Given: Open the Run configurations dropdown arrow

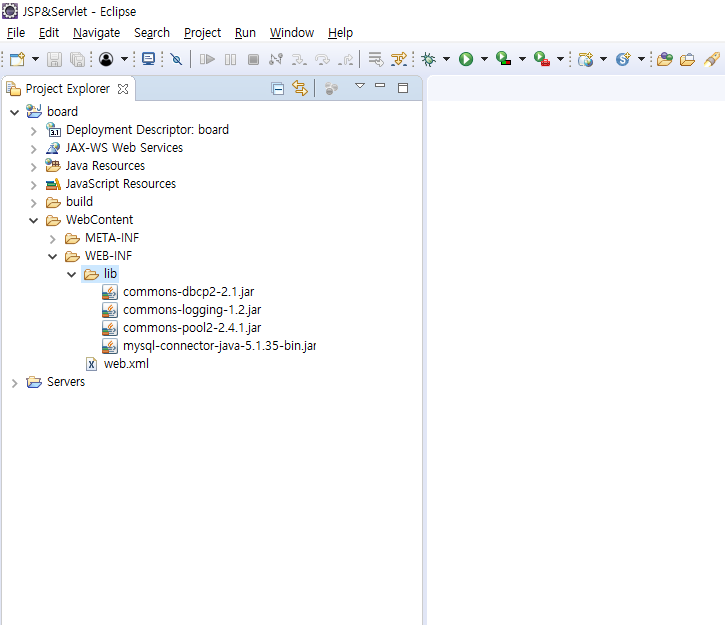Looking at the screenshot, I should click(484, 59).
